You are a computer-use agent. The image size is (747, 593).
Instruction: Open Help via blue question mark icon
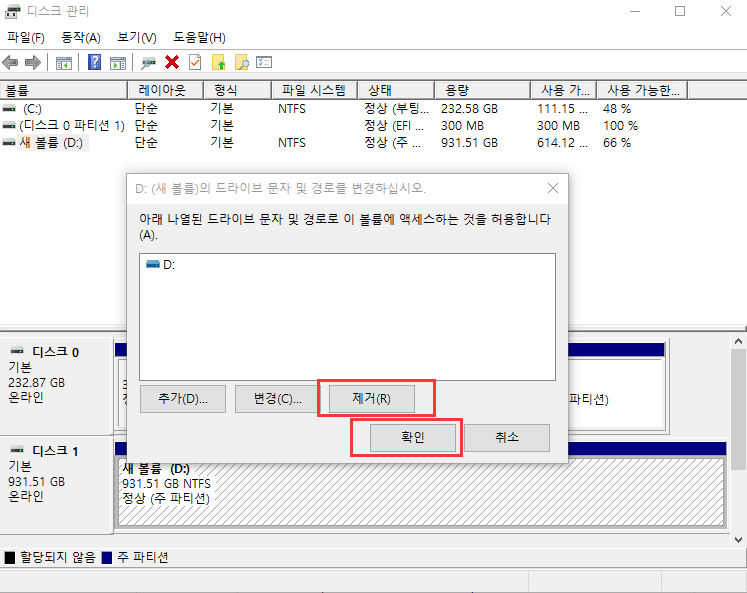point(94,62)
